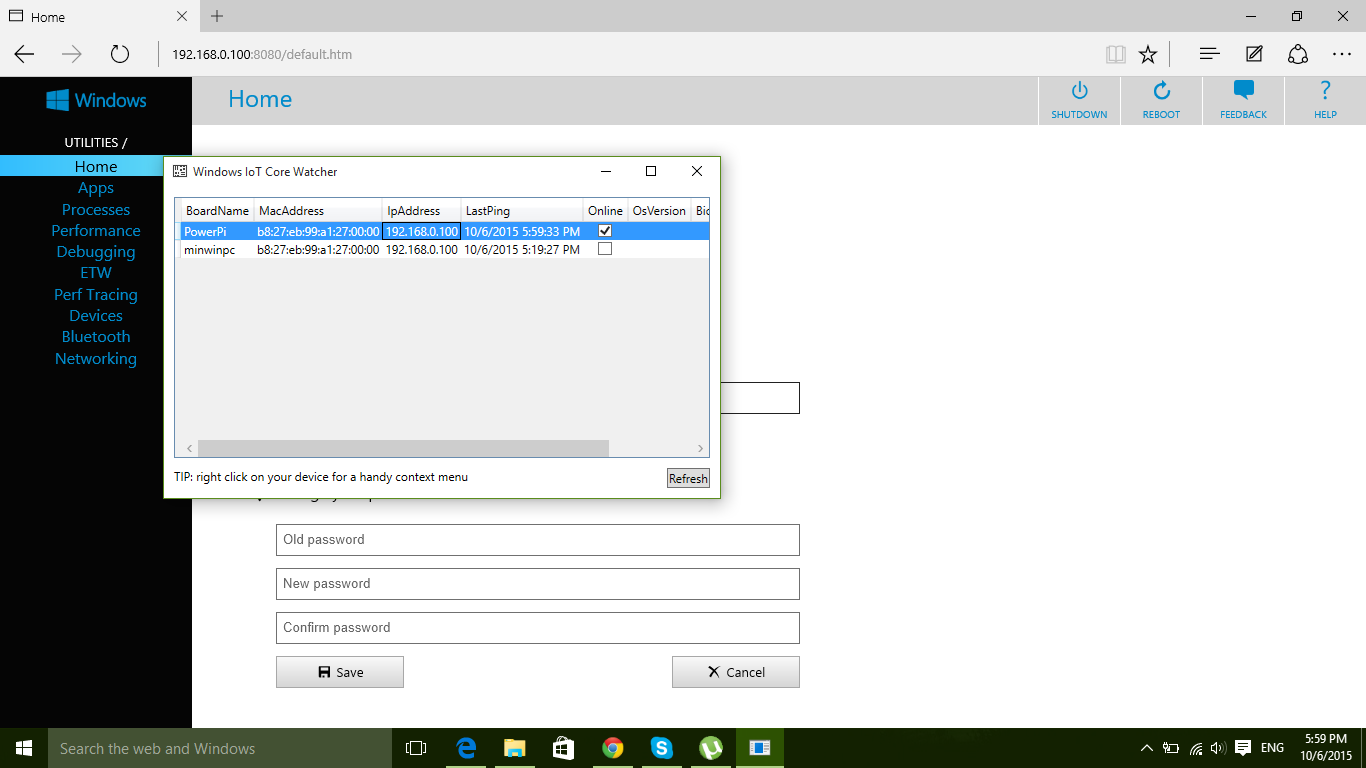Click Search the web and Windows box
This screenshot has height=768, width=1366.
coord(220,748)
